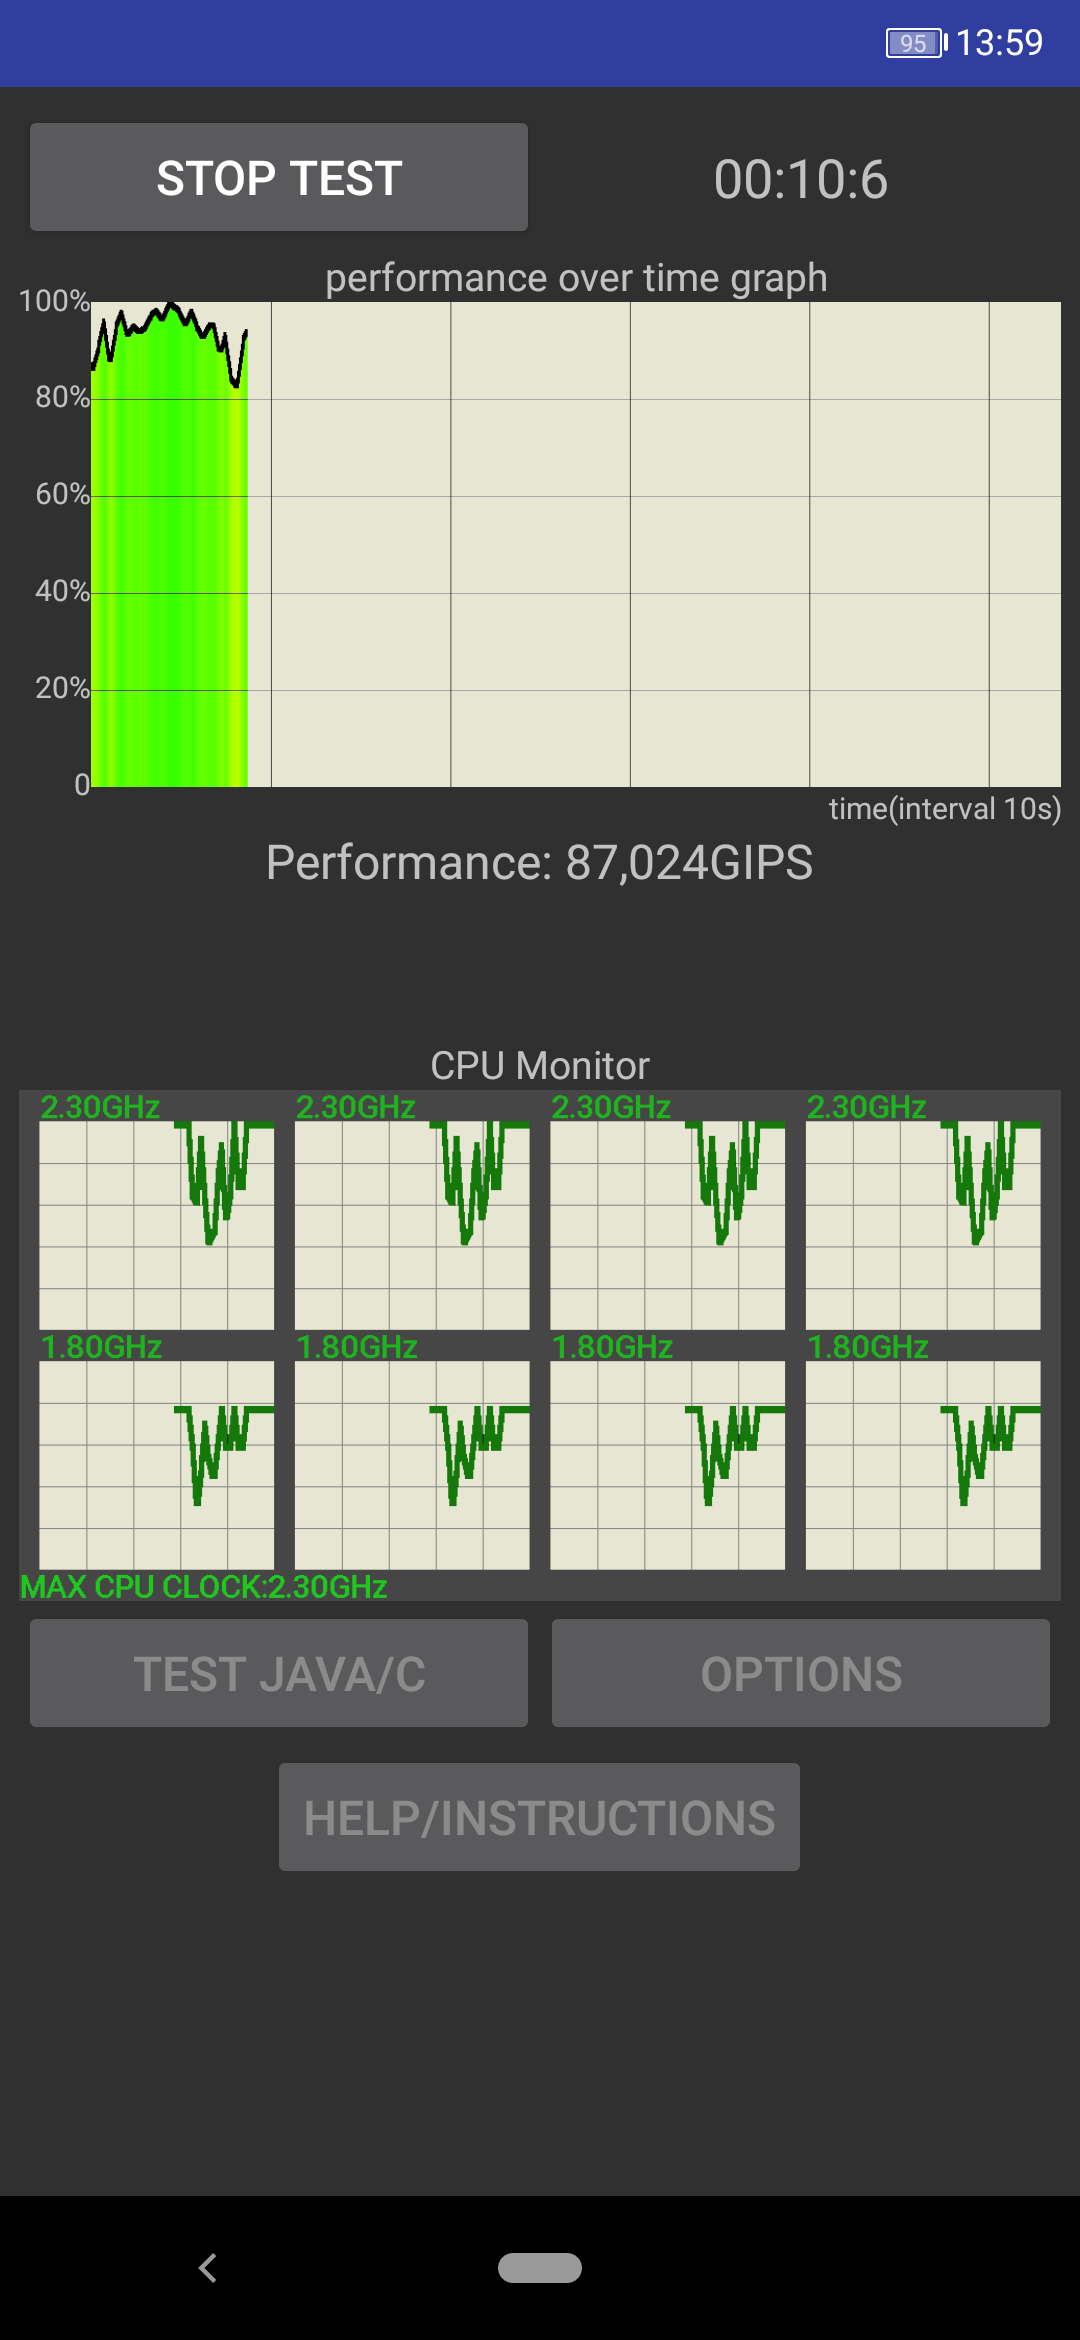
Task: Select third 1.80GHz CPU core graph
Action: coord(667,1465)
